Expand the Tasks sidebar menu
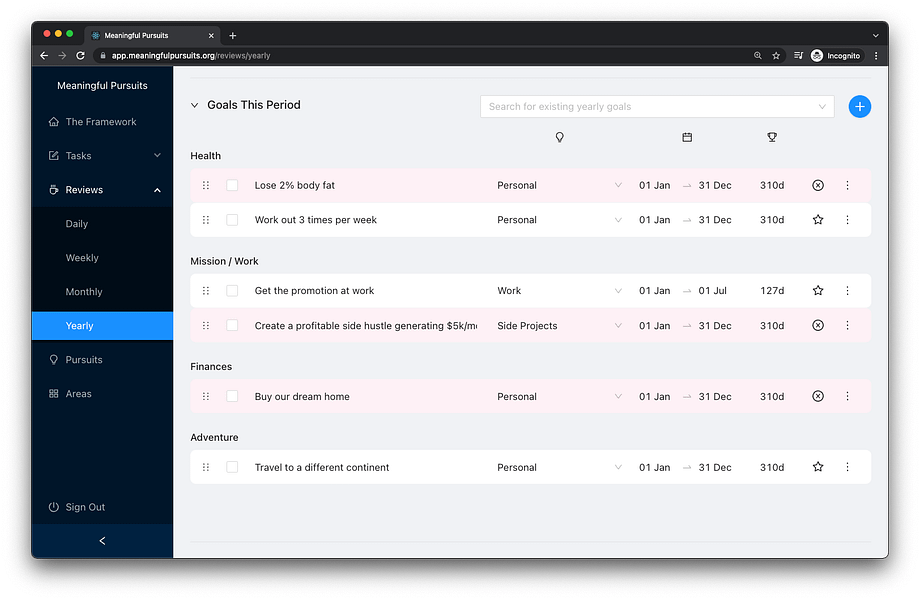Image resolution: width=920 pixels, height=600 pixels. (x=102, y=156)
